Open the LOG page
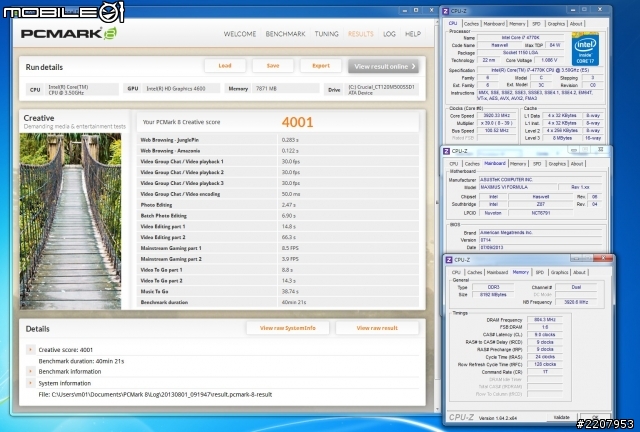The width and height of the screenshot is (640, 432). pos(389,34)
